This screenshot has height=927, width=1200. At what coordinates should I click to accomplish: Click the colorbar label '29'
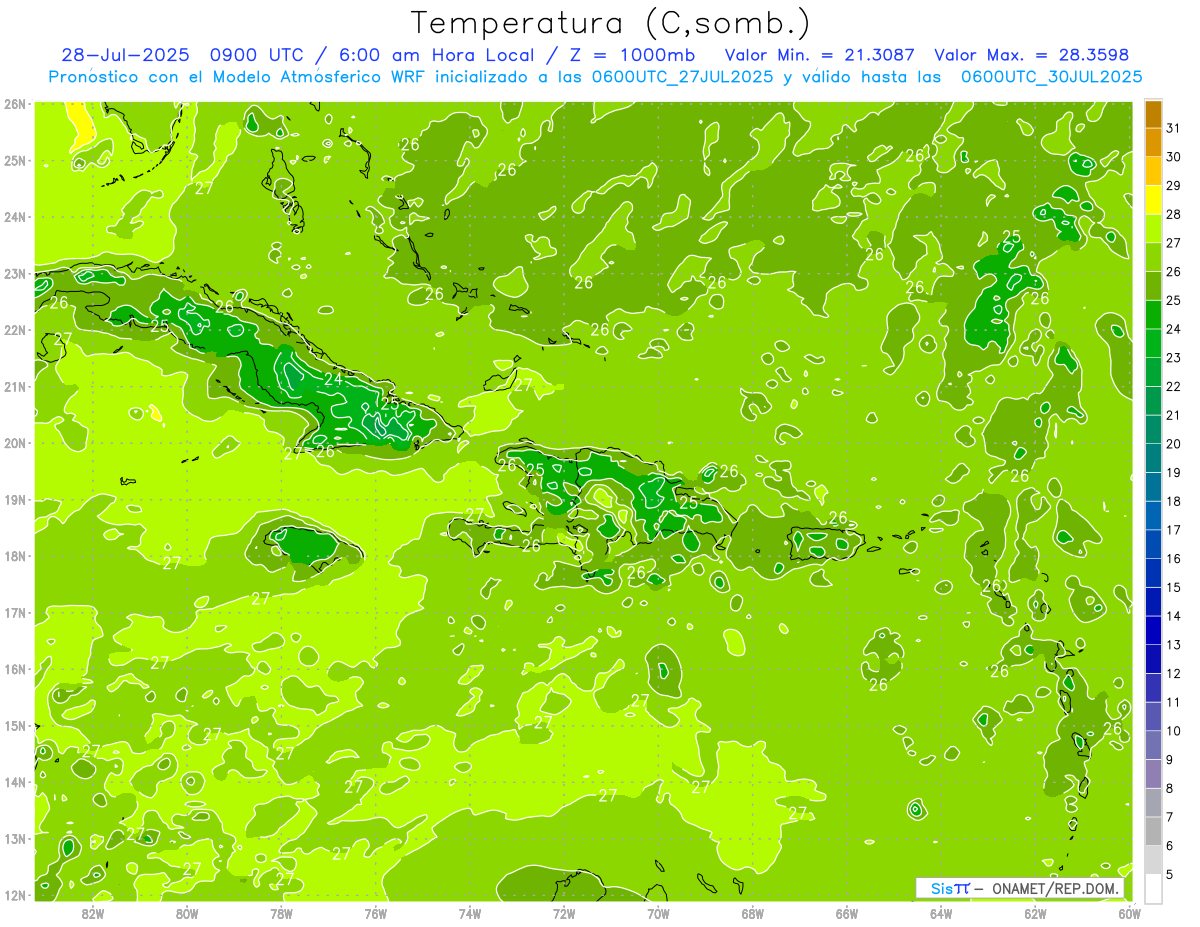(1174, 185)
